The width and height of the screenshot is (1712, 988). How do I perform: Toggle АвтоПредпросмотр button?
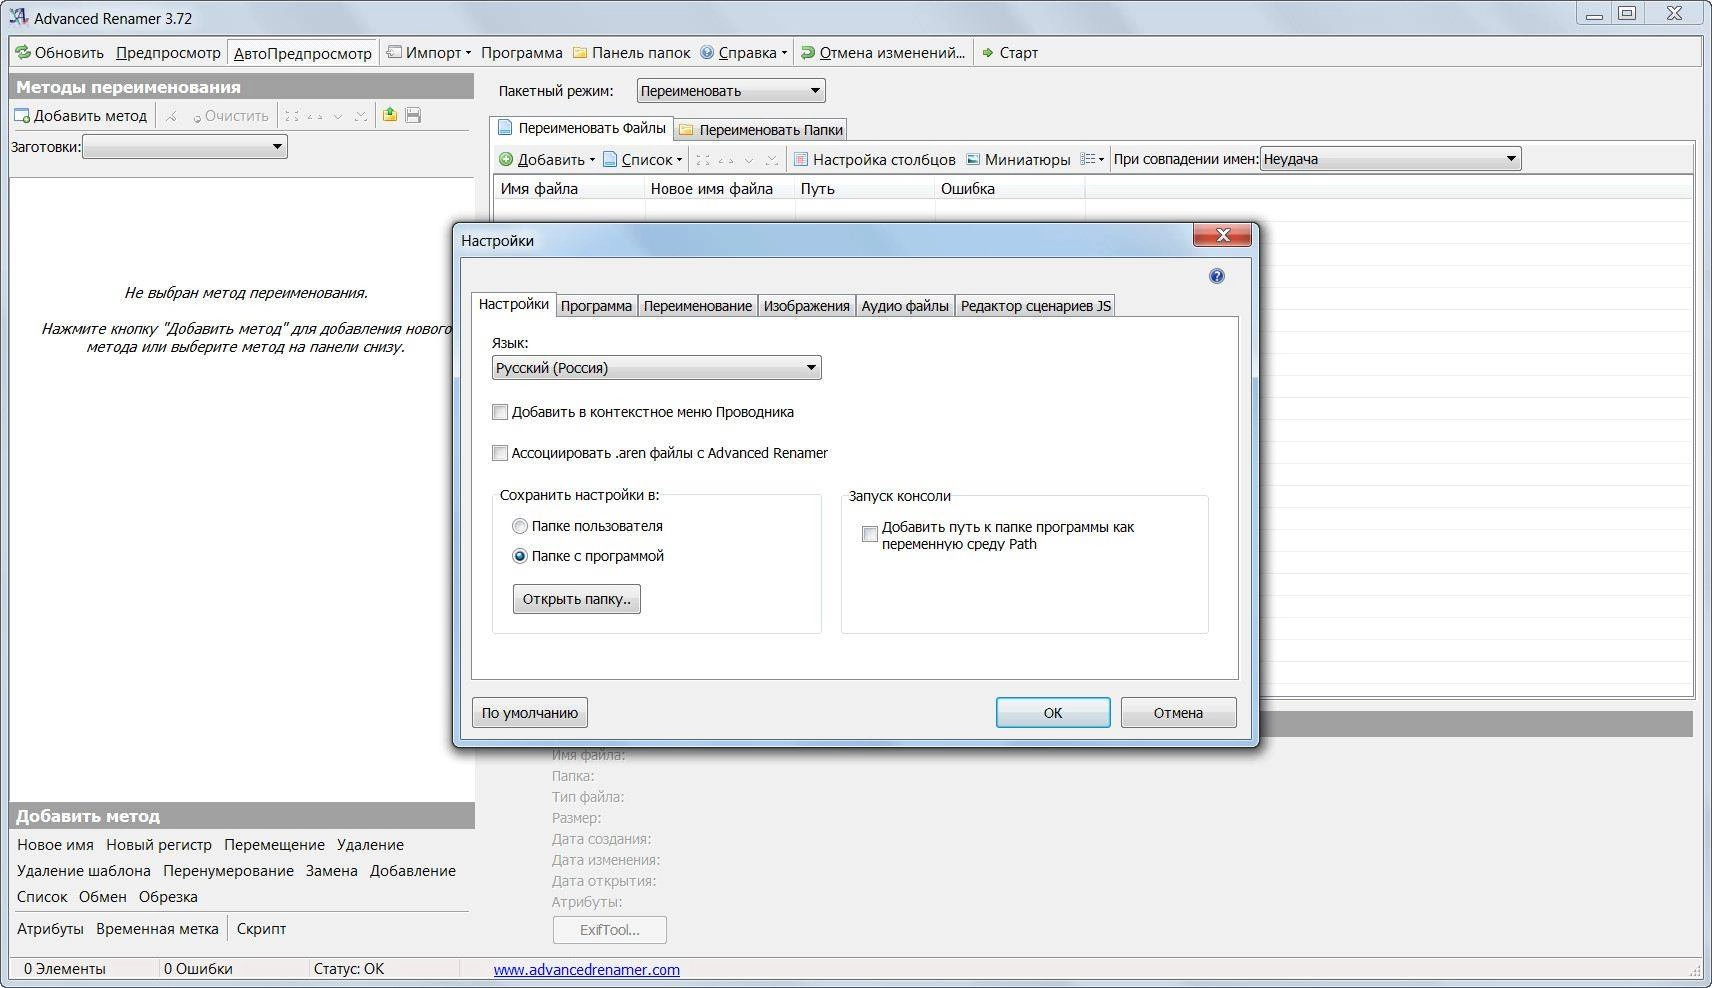point(303,53)
